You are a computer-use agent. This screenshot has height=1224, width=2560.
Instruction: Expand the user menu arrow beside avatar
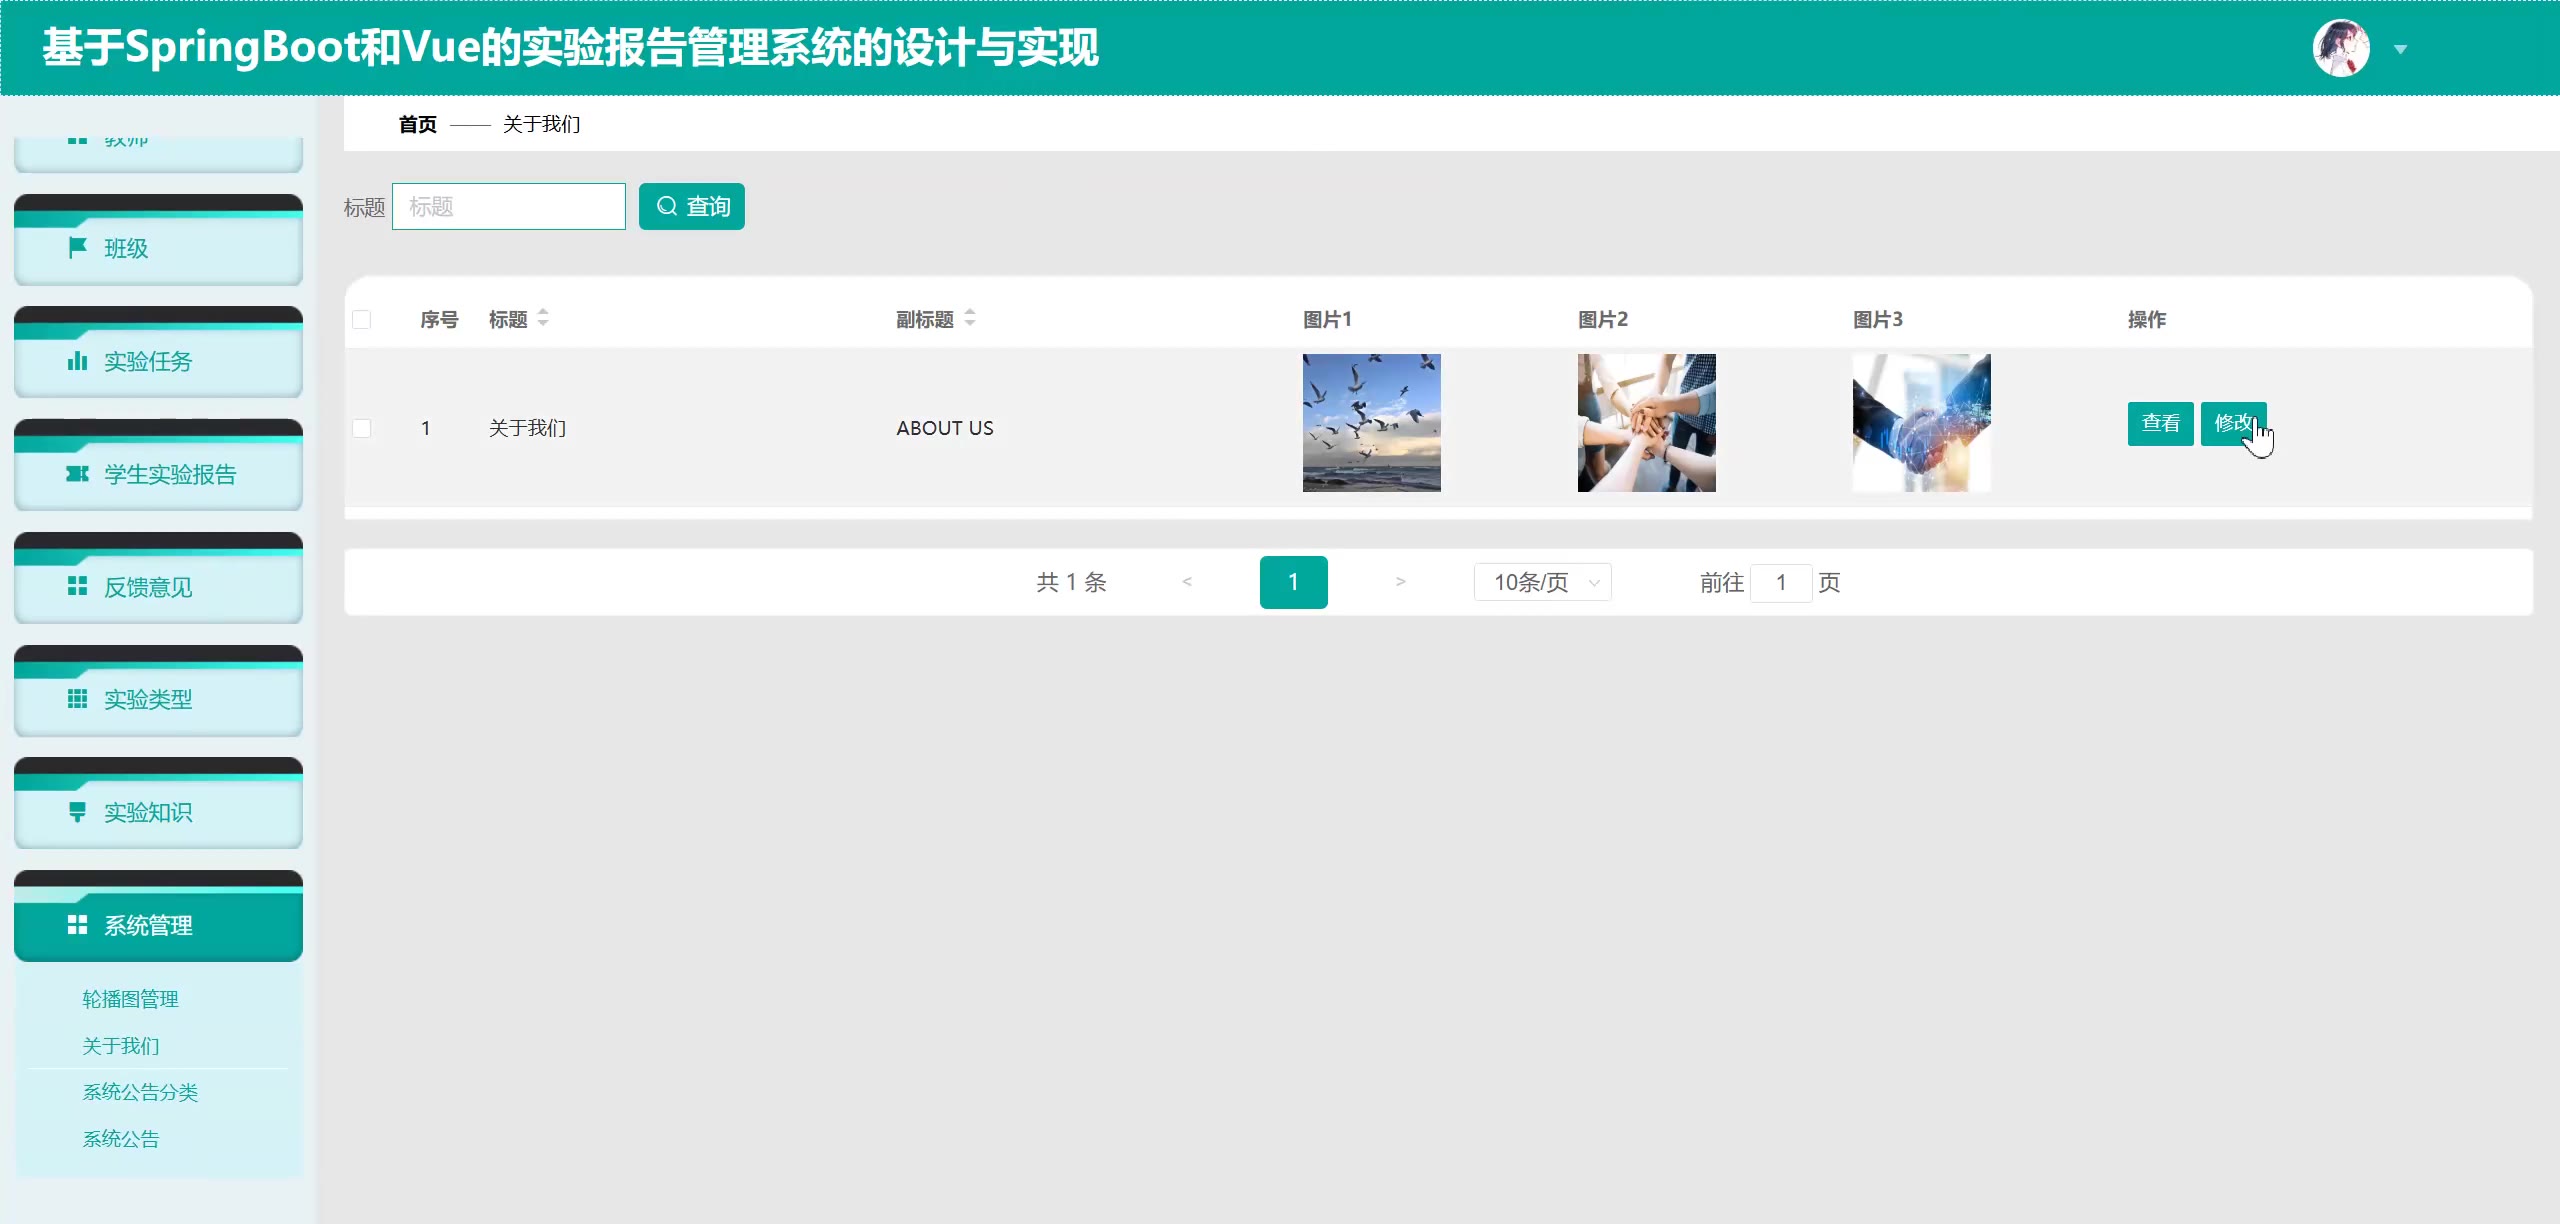[x=2400, y=49]
